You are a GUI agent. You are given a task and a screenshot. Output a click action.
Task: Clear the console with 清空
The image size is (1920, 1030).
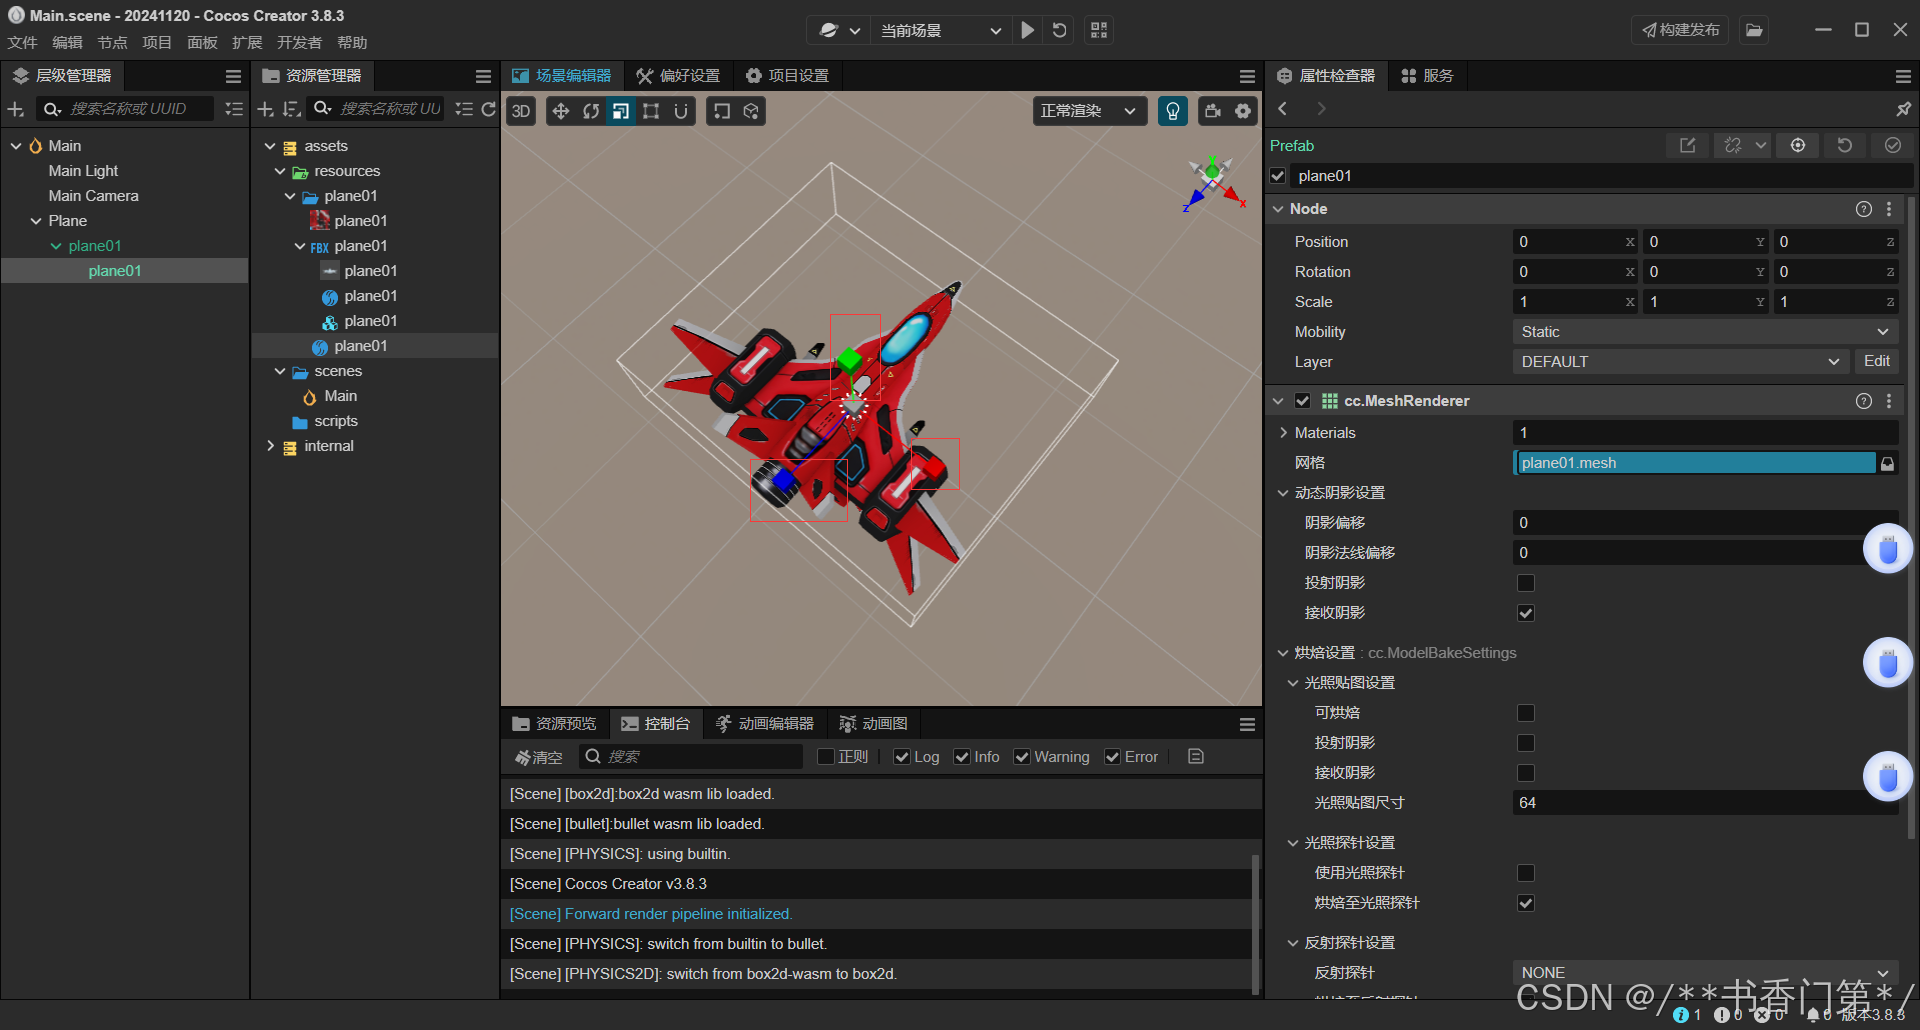tap(539, 757)
